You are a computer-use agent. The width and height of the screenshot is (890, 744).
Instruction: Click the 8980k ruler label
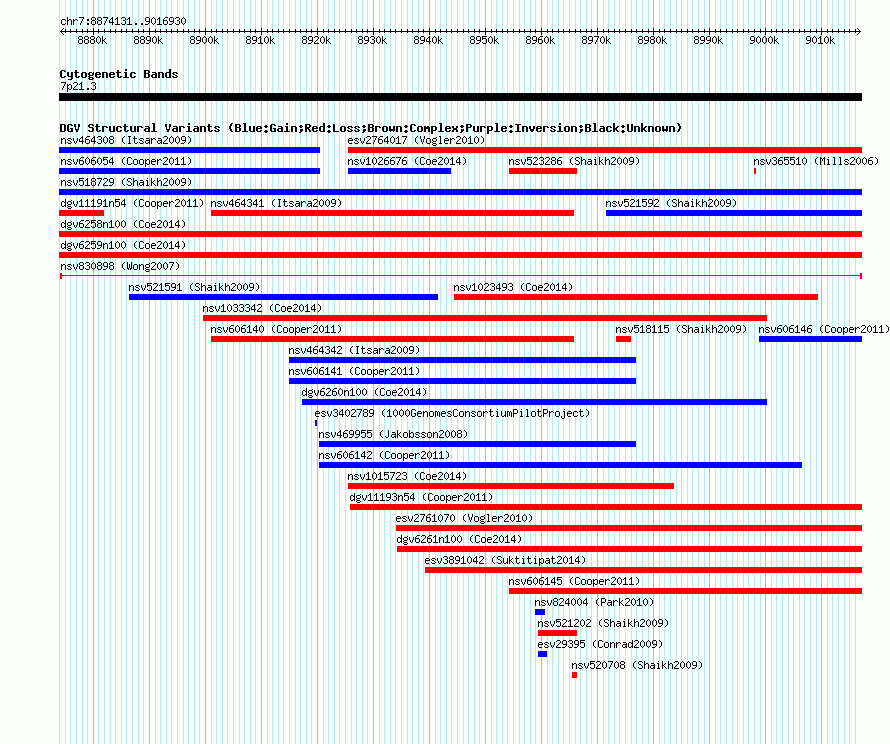pos(652,40)
